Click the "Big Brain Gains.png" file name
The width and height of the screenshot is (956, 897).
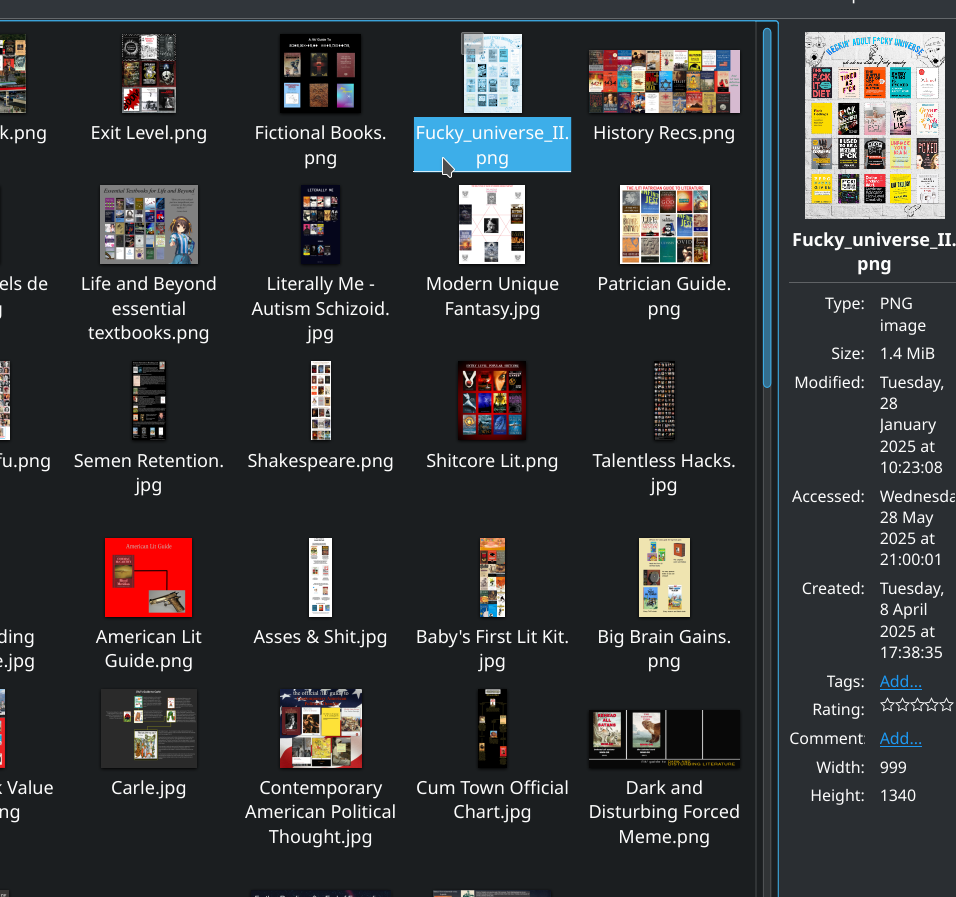[664, 649]
